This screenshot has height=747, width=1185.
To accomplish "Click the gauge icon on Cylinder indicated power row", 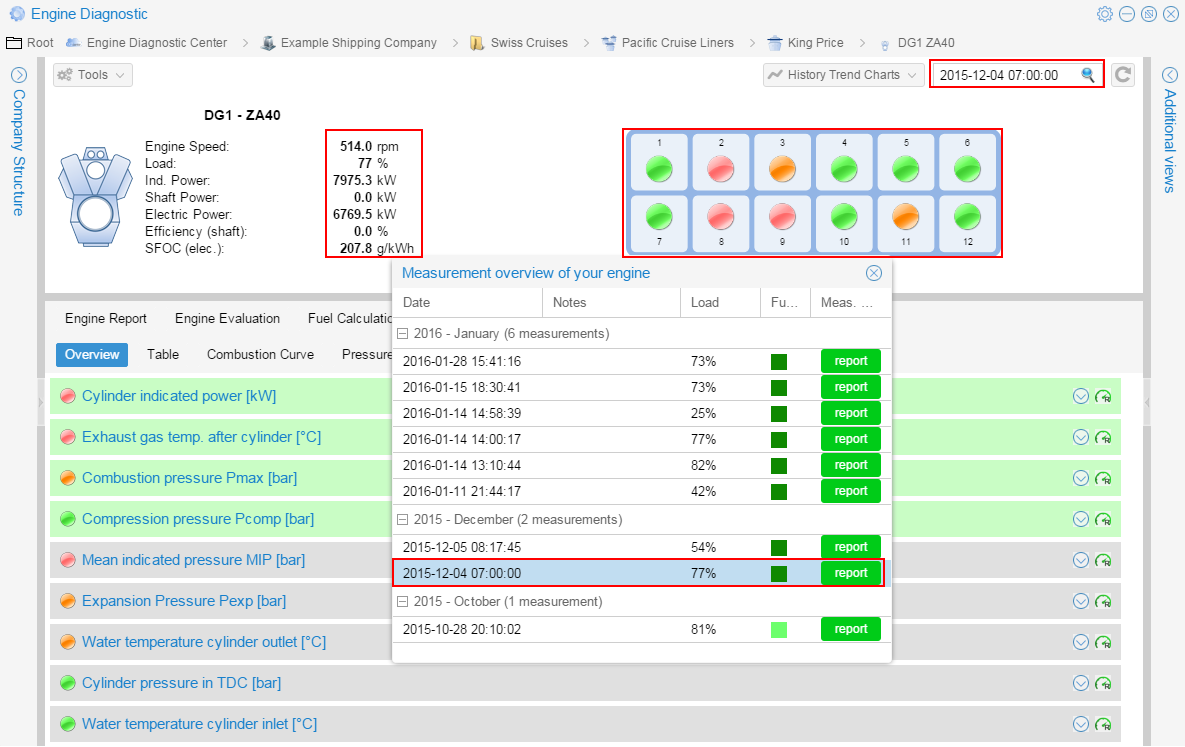I will 1101,395.
